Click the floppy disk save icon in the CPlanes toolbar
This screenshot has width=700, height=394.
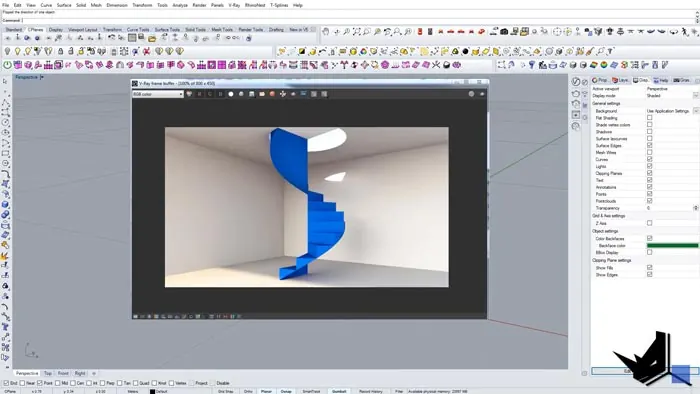142,38
